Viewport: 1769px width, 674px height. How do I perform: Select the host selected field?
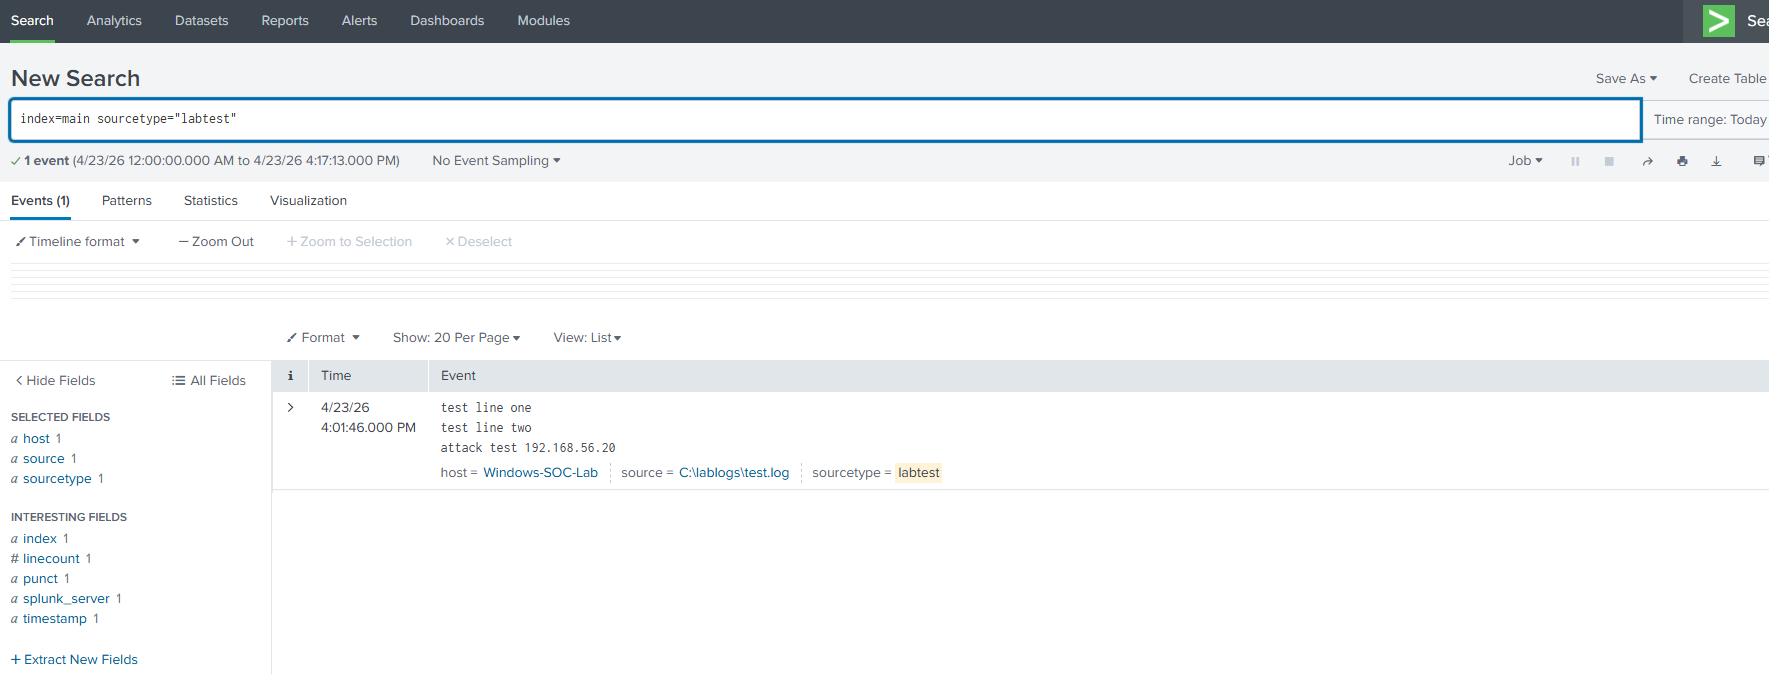(x=37, y=439)
